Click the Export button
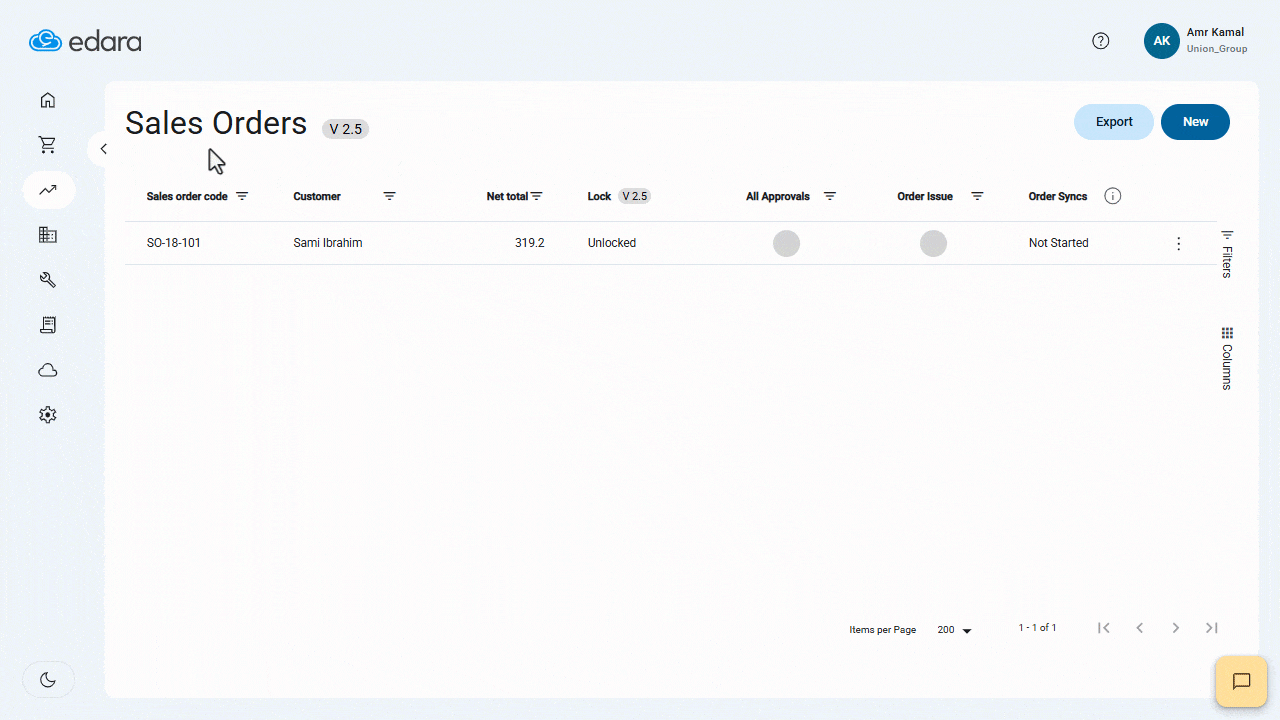This screenshot has height=720, width=1280. tap(1113, 121)
